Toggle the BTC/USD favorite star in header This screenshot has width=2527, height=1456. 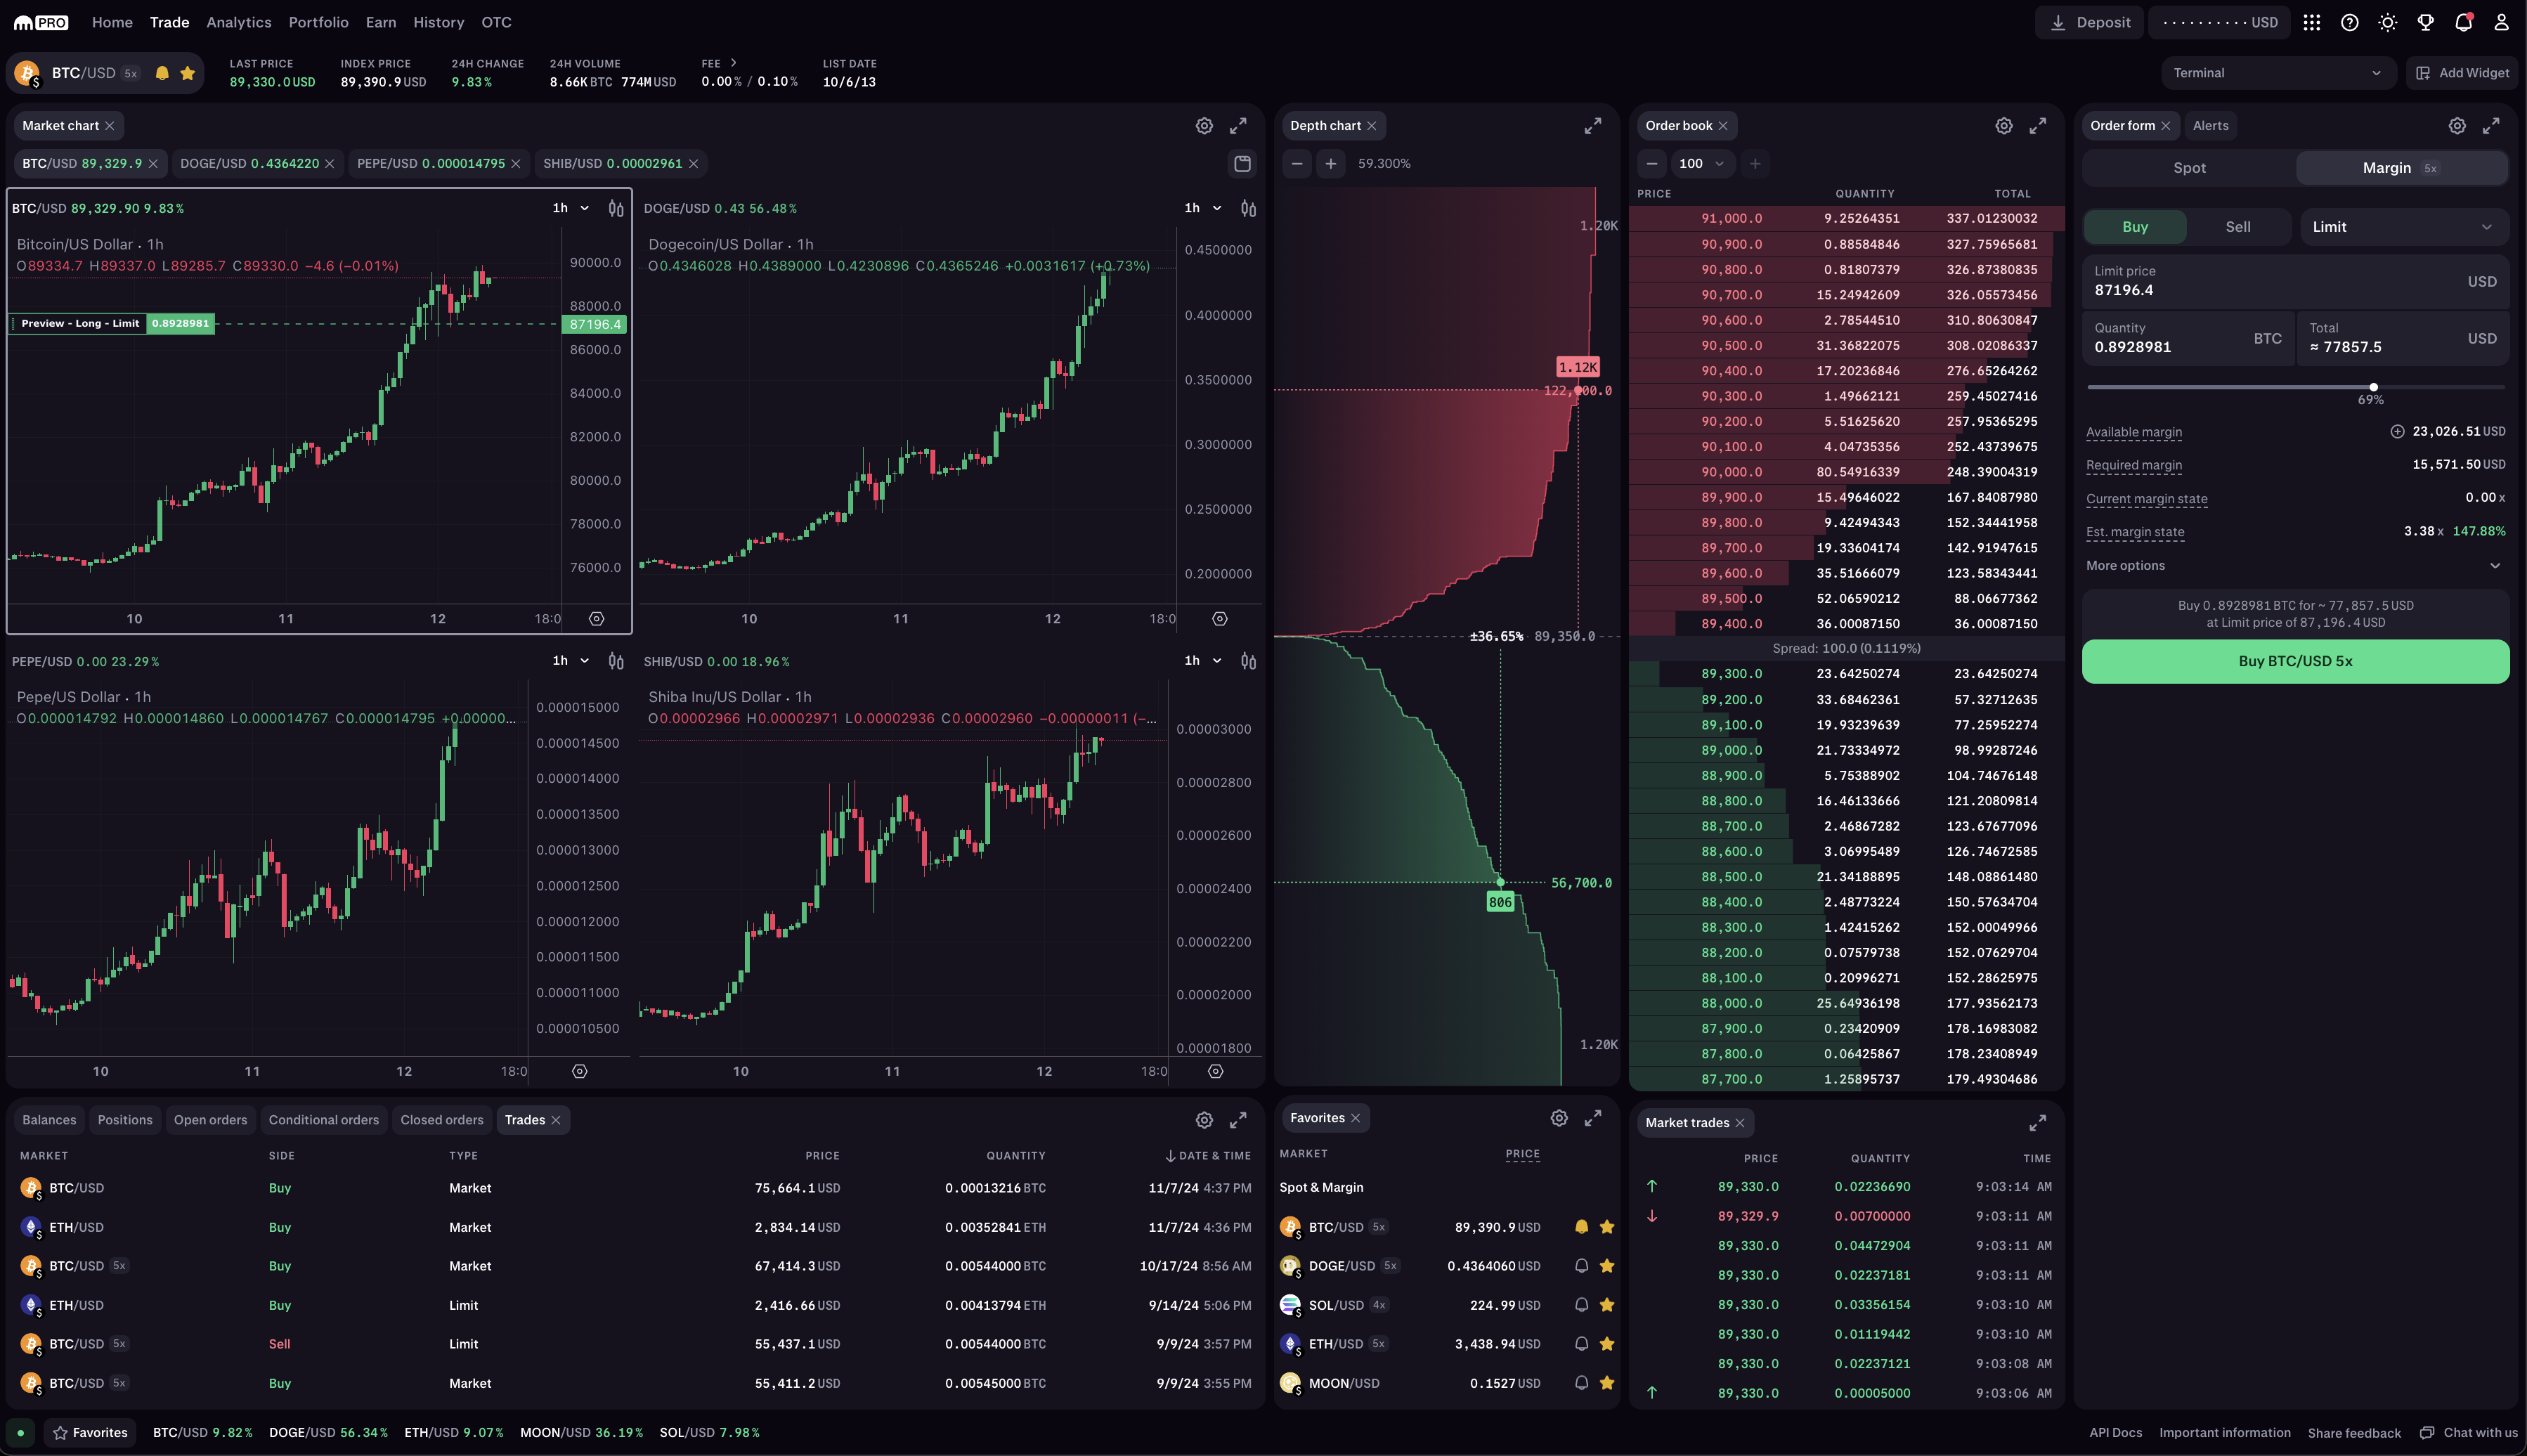click(x=187, y=73)
